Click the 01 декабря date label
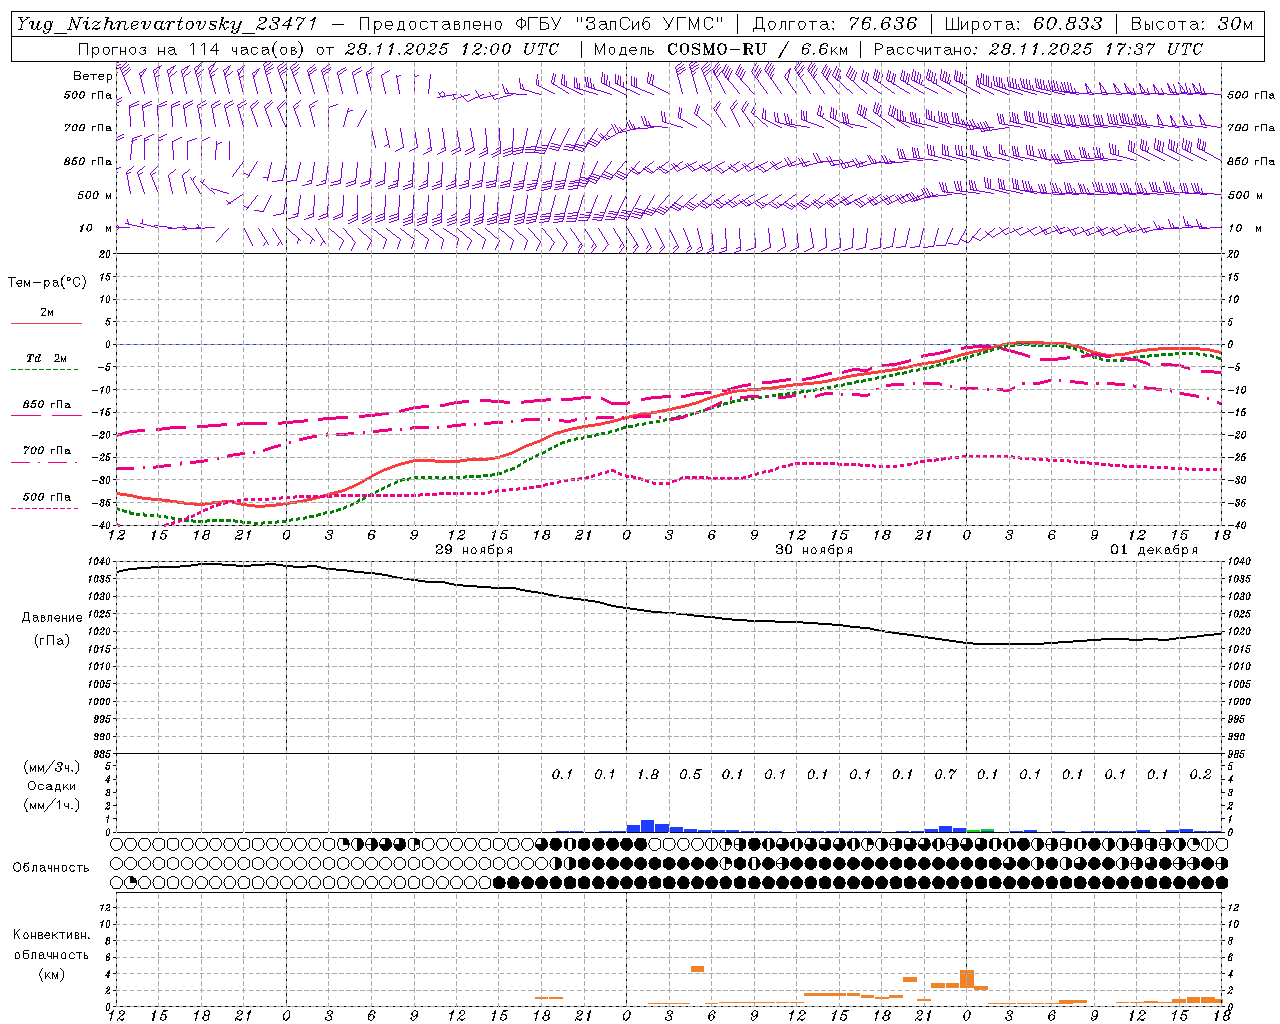Screen dimensions: 1280x1024 1154,550
